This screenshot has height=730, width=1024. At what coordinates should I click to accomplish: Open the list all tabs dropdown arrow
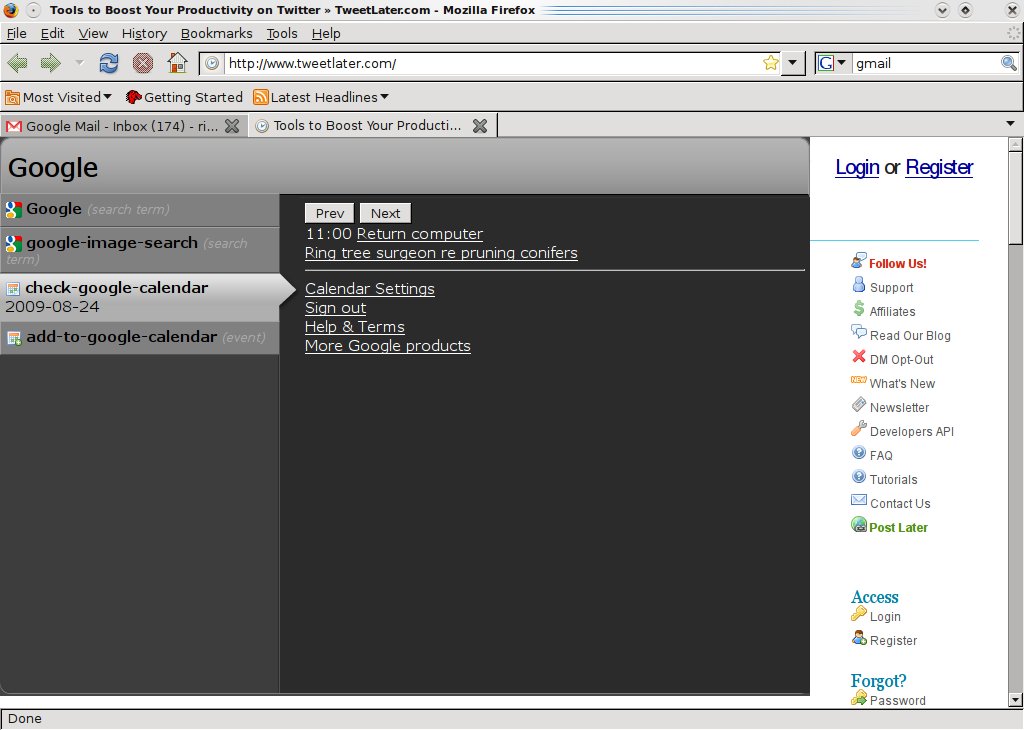pyautogui.click(x=1010, y=123)
